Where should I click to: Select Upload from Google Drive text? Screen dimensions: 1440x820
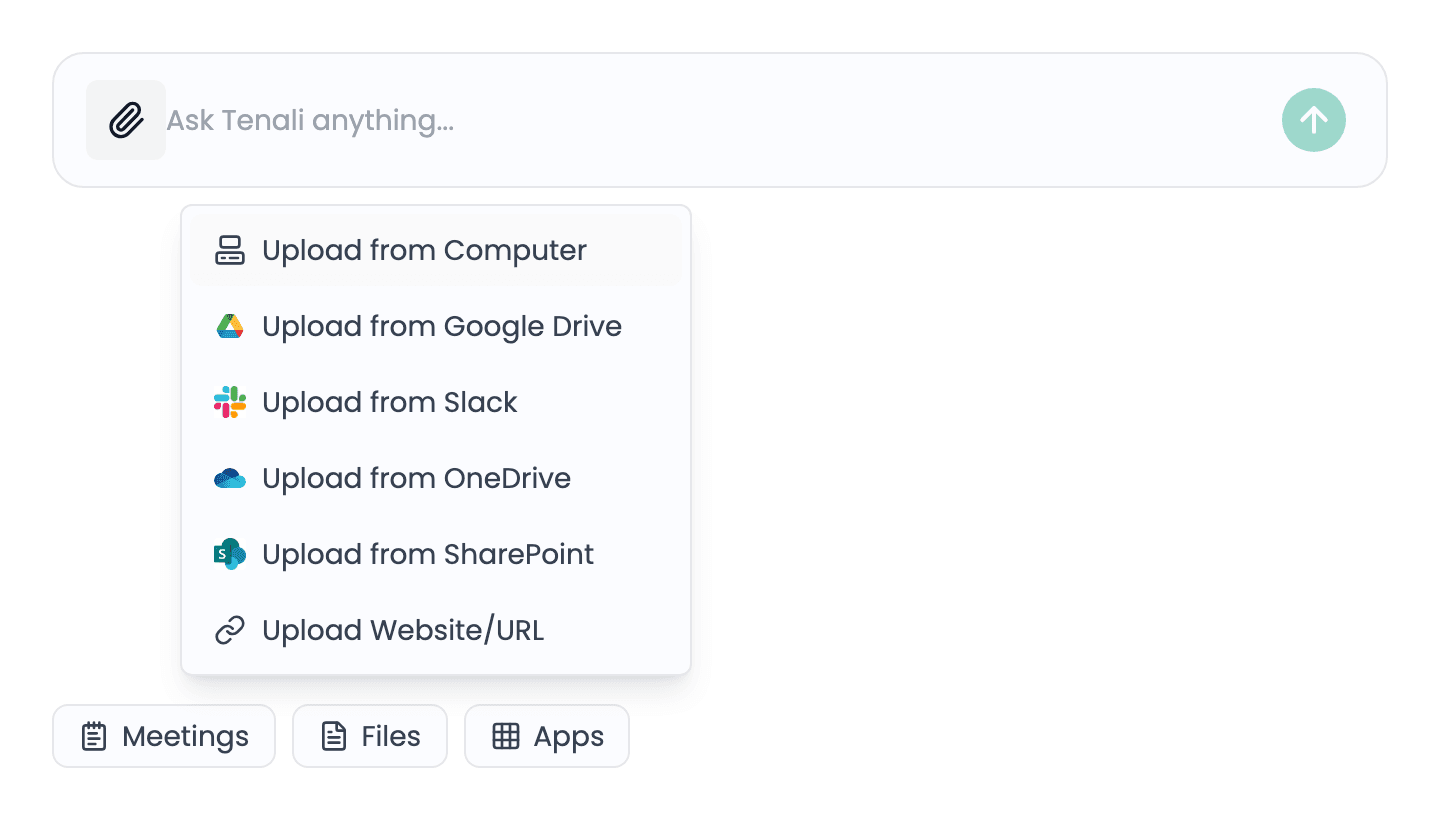pyautogui.click(x=442, y=326)
